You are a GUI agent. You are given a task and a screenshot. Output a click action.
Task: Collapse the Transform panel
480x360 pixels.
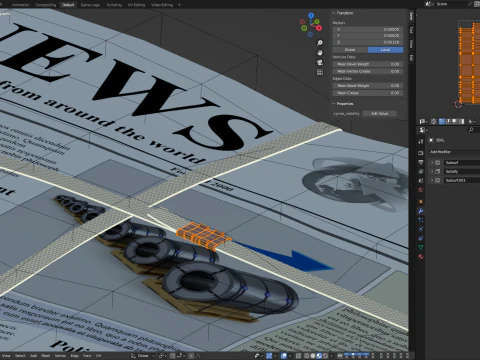(x=334, y=13)
